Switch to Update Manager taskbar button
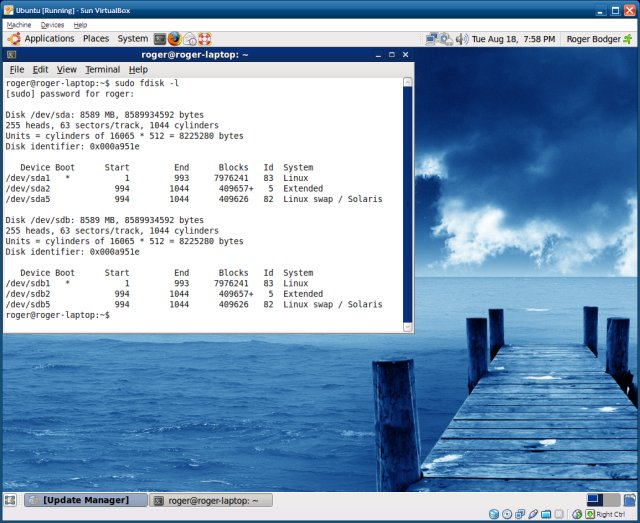 point(84,499)
